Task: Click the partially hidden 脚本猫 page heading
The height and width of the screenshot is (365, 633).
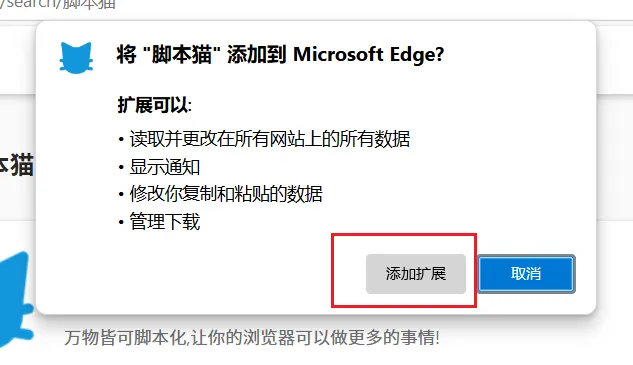Action: (16, 166)
